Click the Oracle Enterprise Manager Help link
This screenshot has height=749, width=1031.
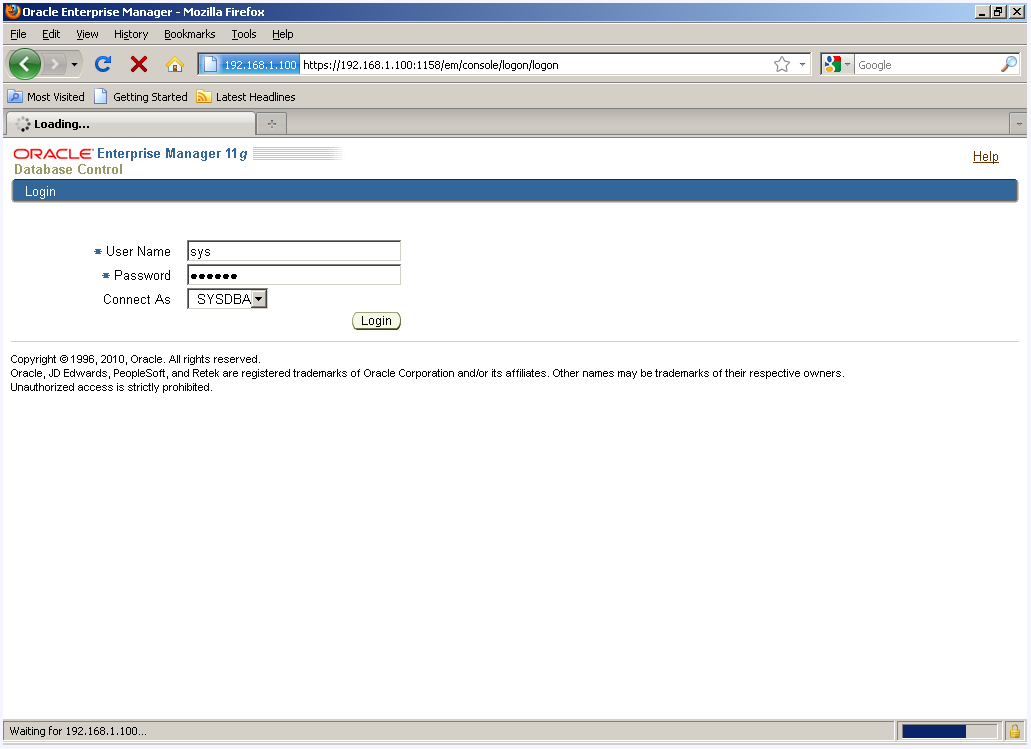click(985, 157)
